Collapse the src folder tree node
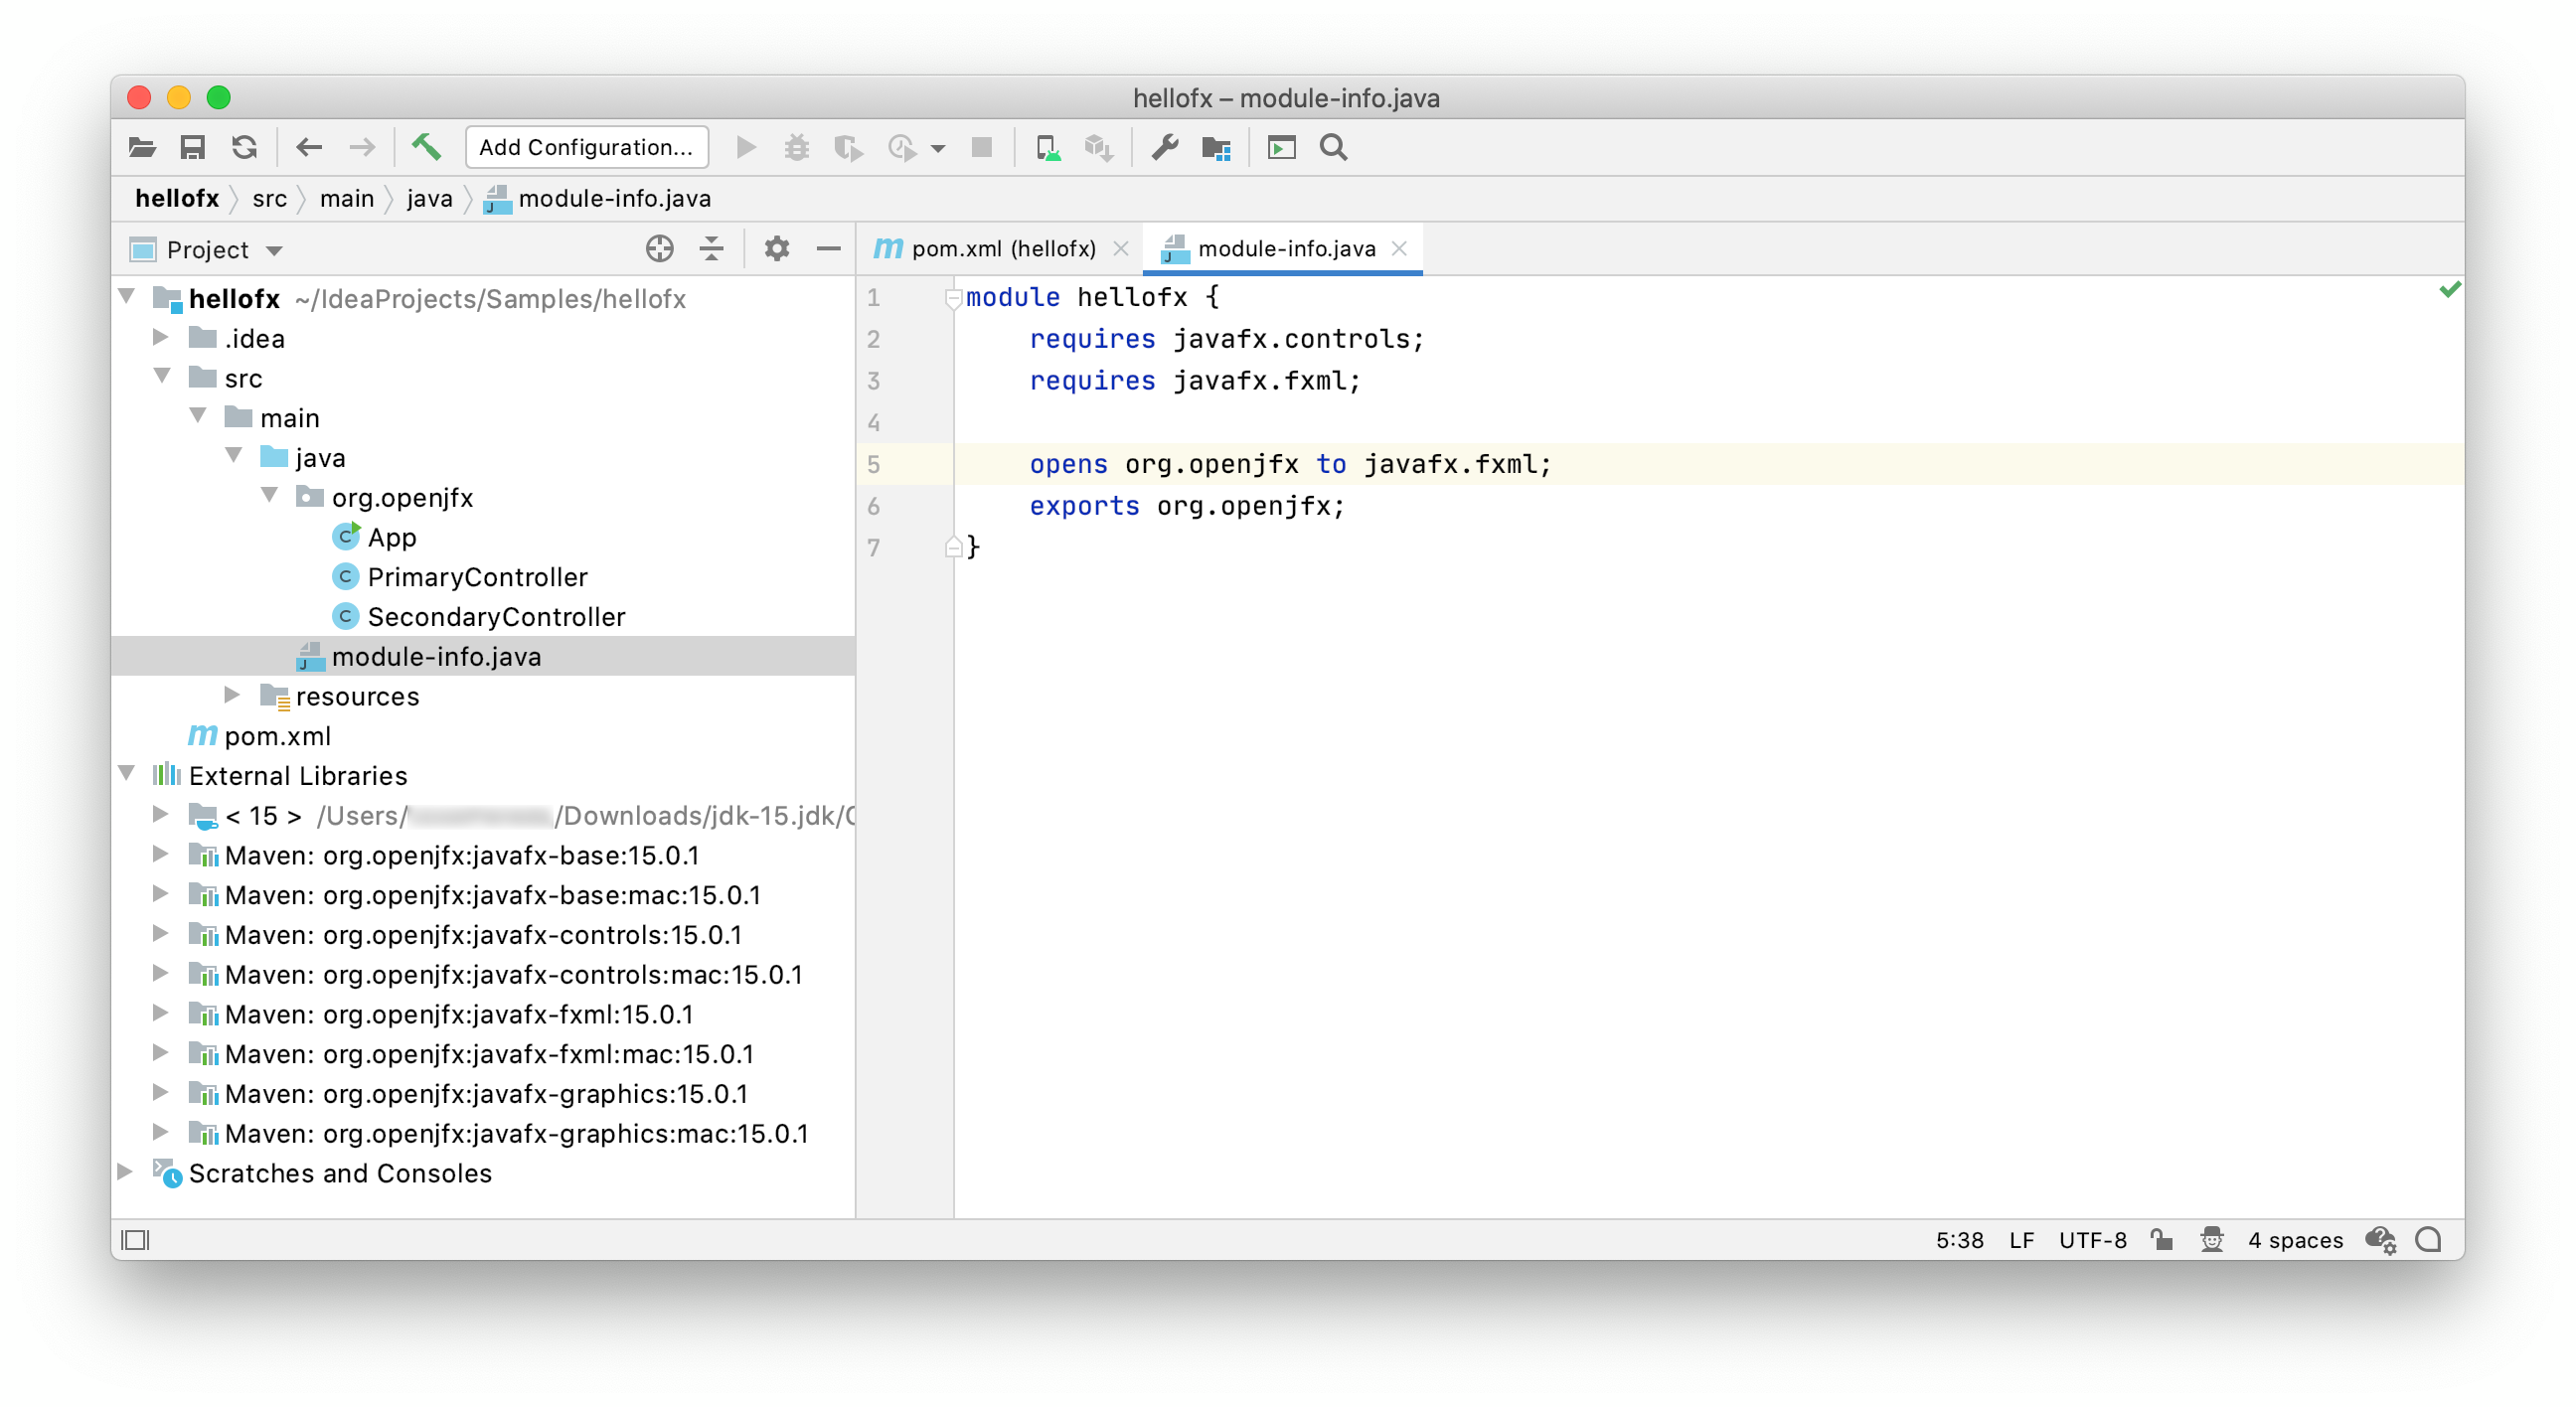Image resolution: width=2576 pixels, height=1407 pixels. coord(163,377)
